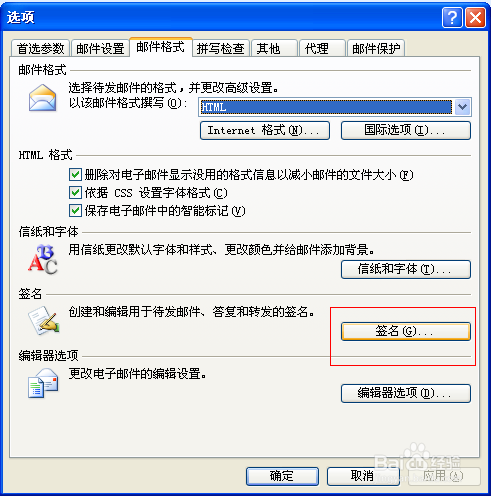
Task: Confirm with the 确定 button
Action: (x=282, y=476)
